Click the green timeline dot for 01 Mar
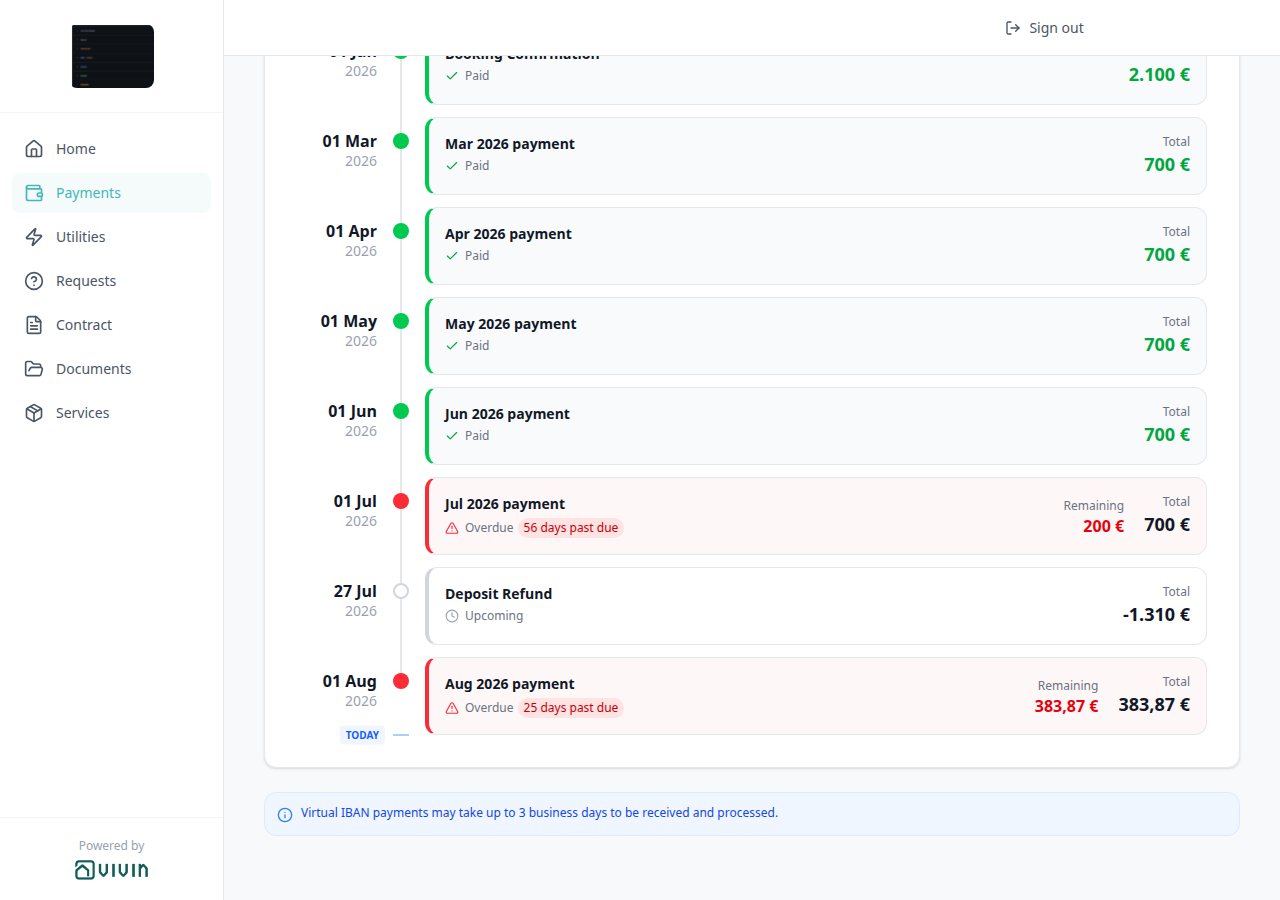The height and width of the screenshot is (900, 1280). 401,141
